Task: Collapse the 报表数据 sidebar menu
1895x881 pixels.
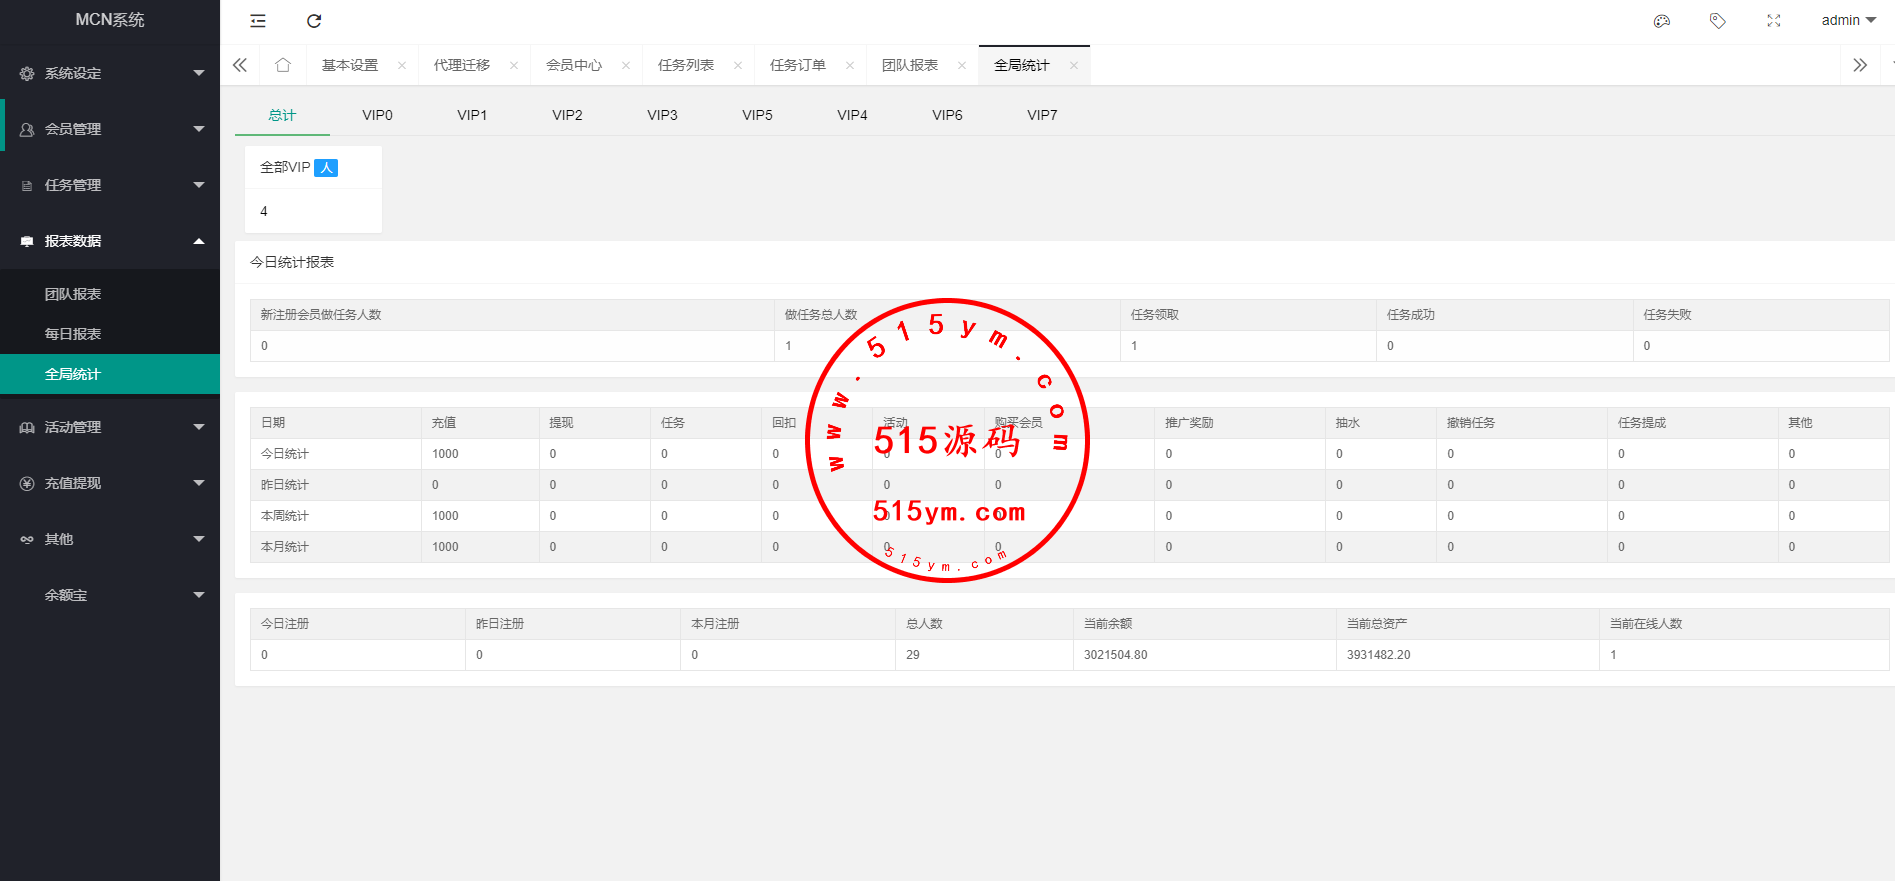Action: [x=110, y=241]
